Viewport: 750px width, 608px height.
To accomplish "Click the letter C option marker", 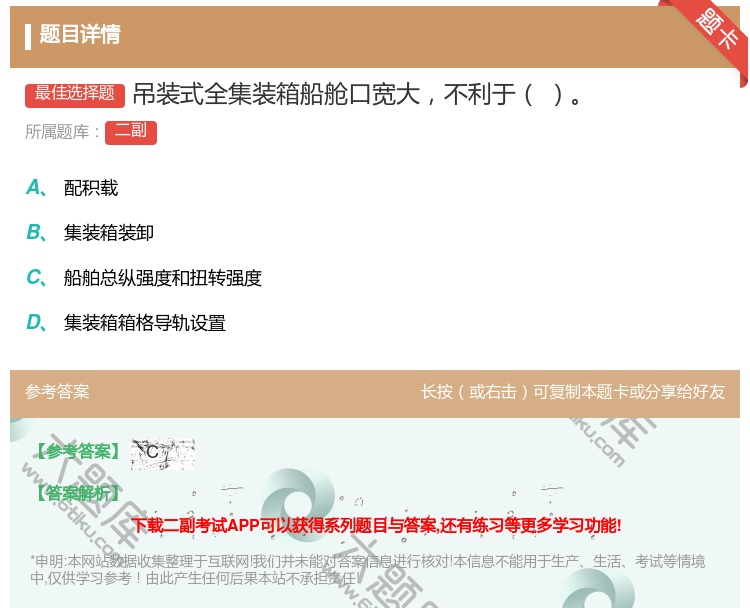I will 36,278.
